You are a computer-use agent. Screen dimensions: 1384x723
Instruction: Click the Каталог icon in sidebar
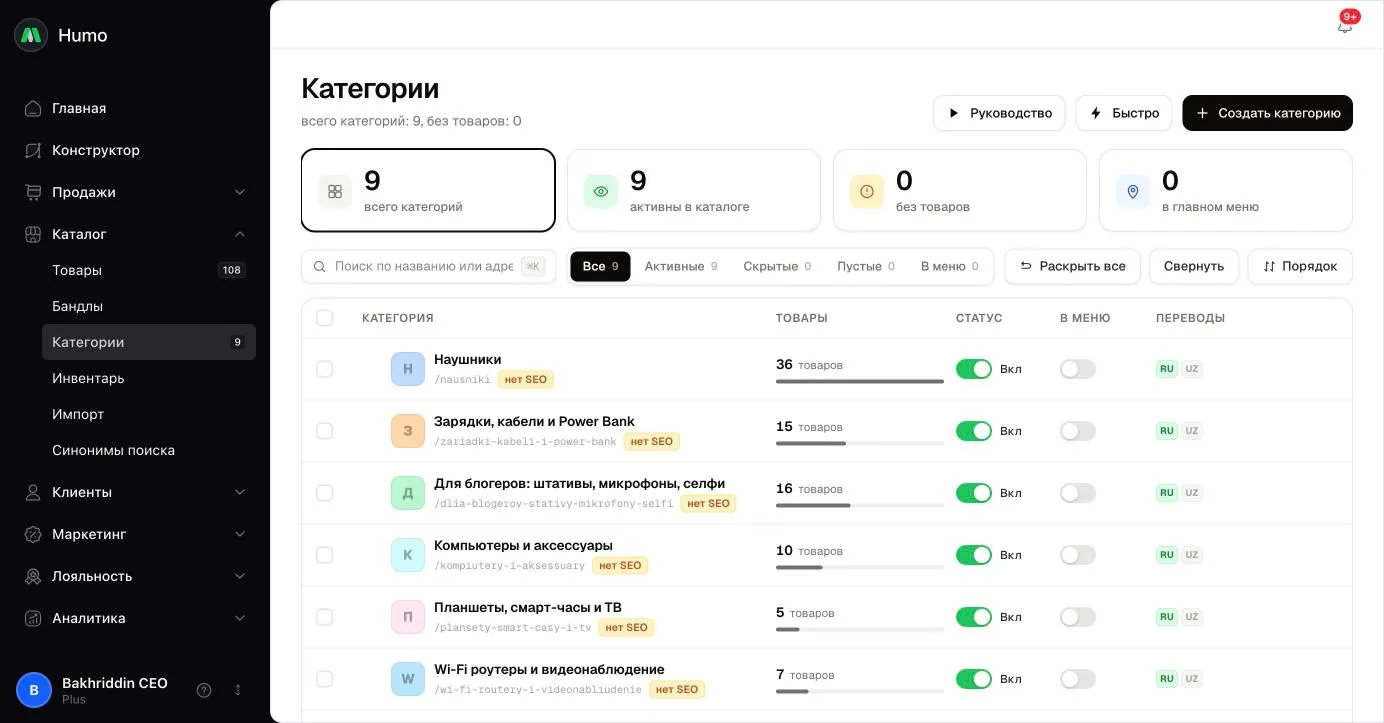(x=33, y=234)
